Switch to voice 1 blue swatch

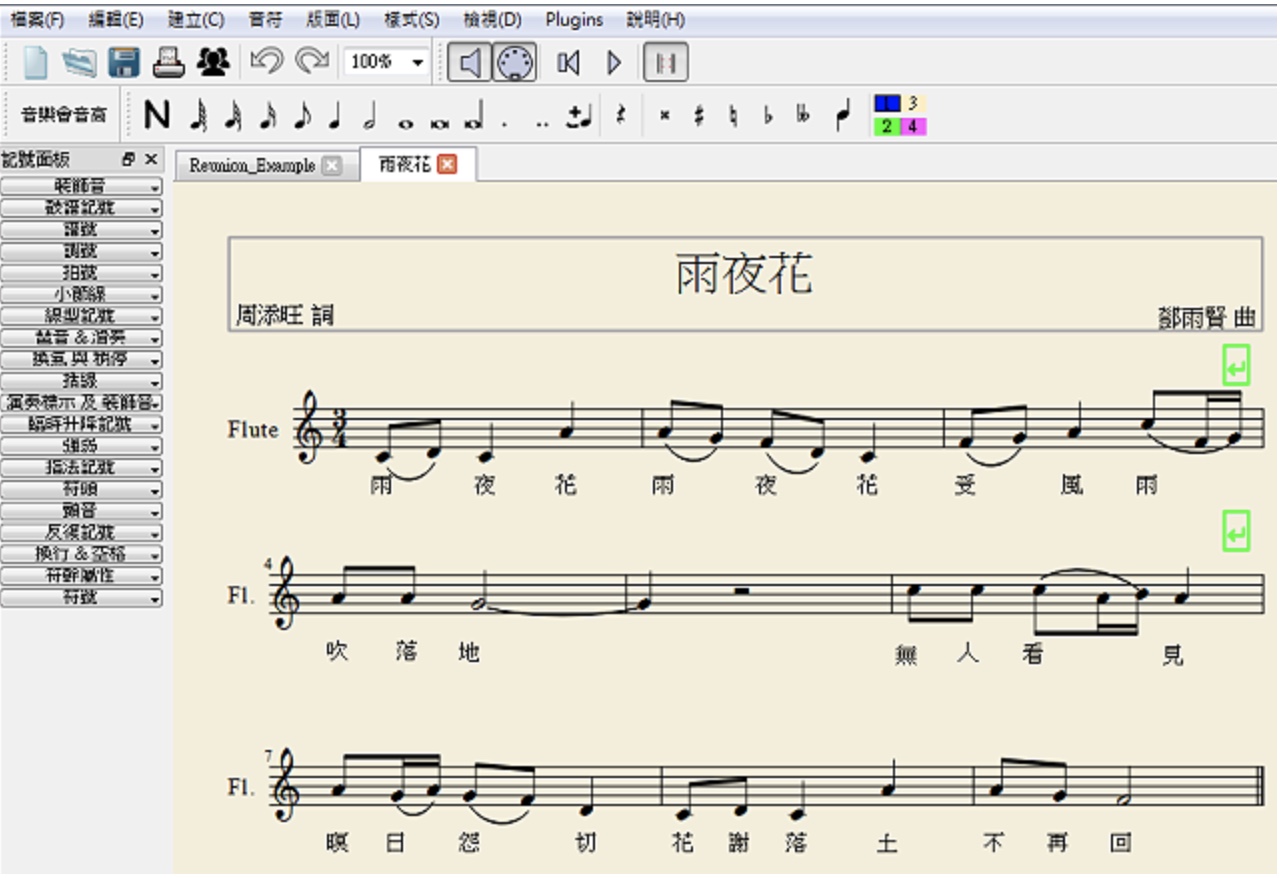[887, 103]
